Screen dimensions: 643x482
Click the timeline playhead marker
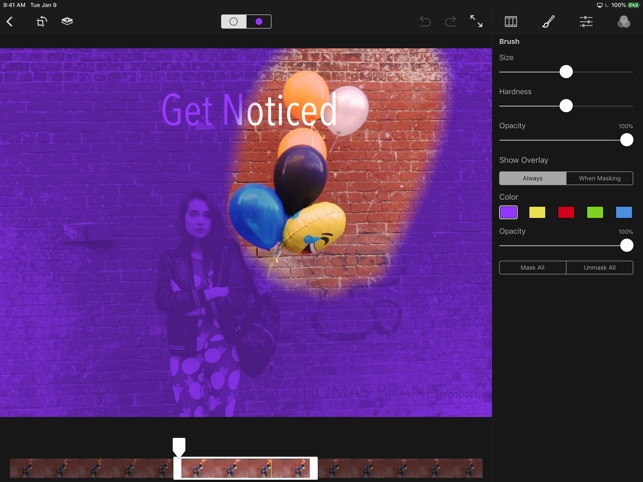[179, 446]
